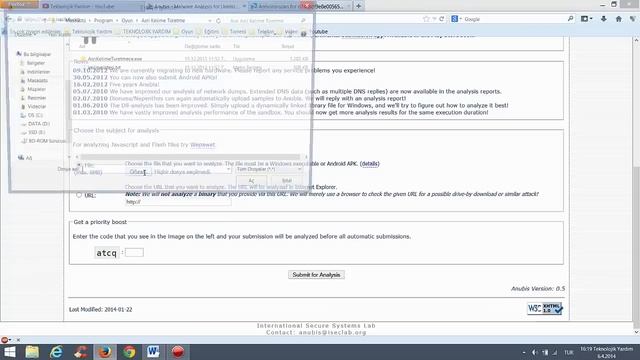640x360 pixels.
Task: Launch Internet Explorer from the taskbar
Action: 56,352
